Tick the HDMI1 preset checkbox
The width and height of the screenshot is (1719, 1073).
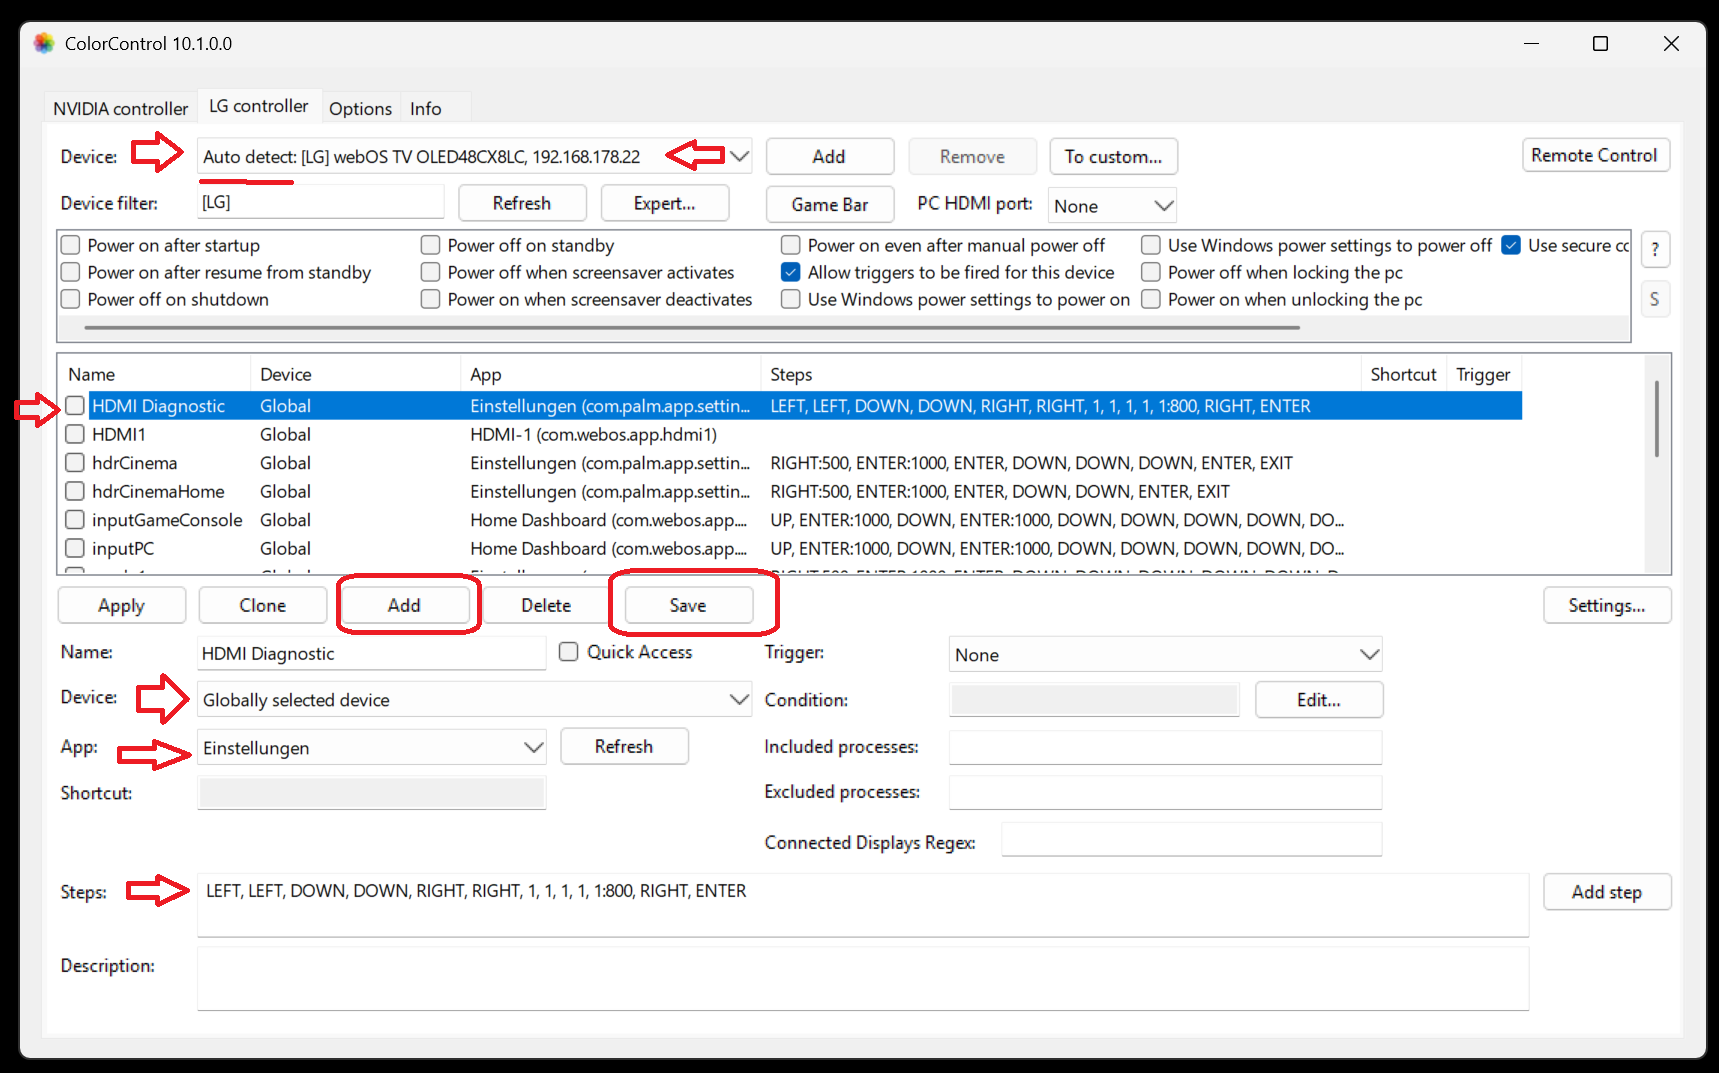(75, 434)
